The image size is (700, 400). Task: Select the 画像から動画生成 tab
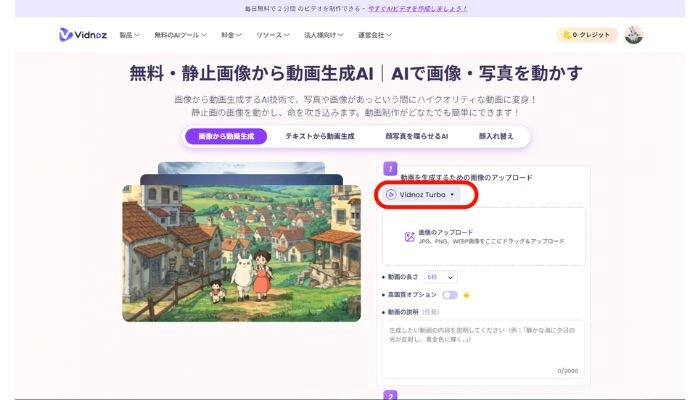[226, 136]
